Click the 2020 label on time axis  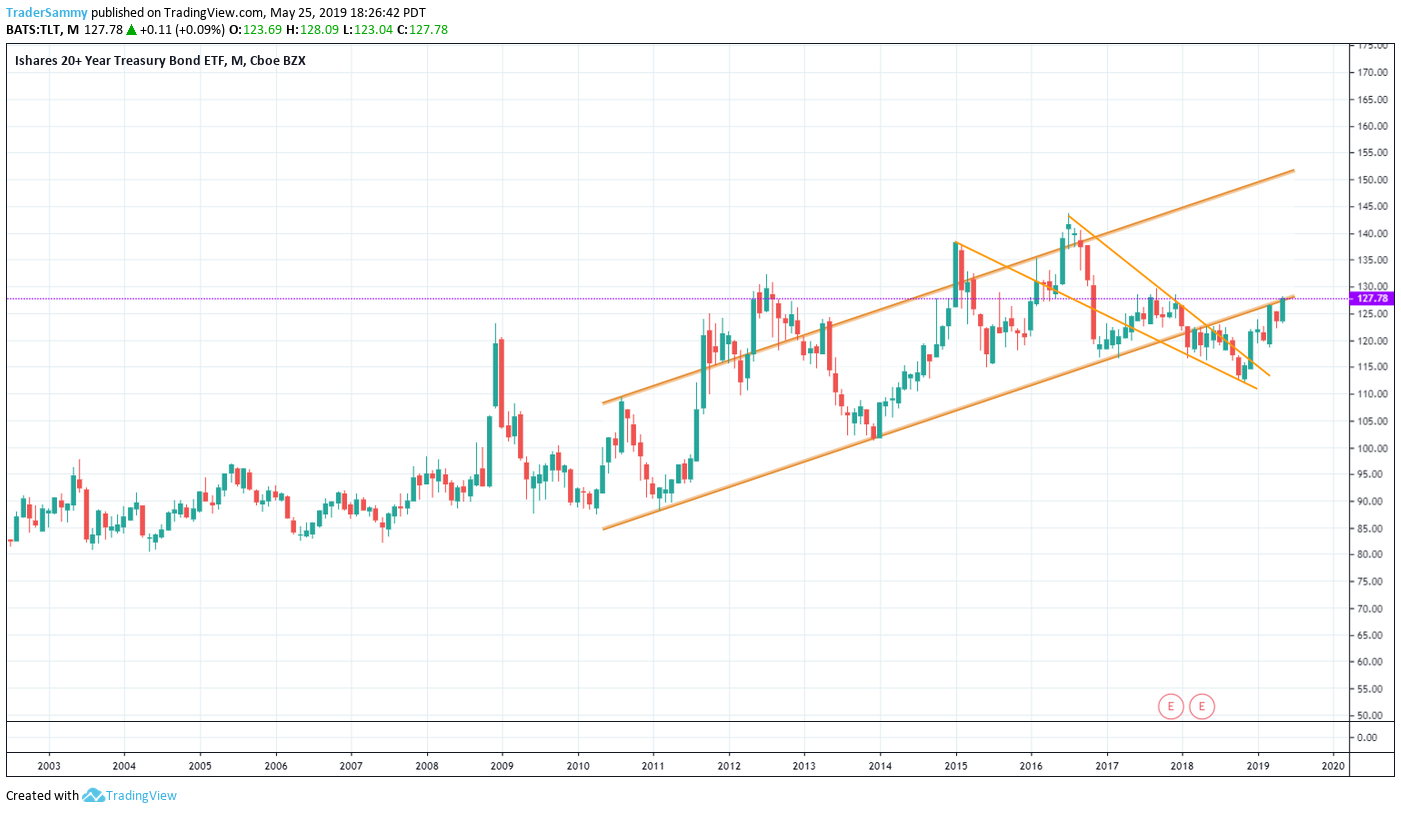click(1333, 766)
